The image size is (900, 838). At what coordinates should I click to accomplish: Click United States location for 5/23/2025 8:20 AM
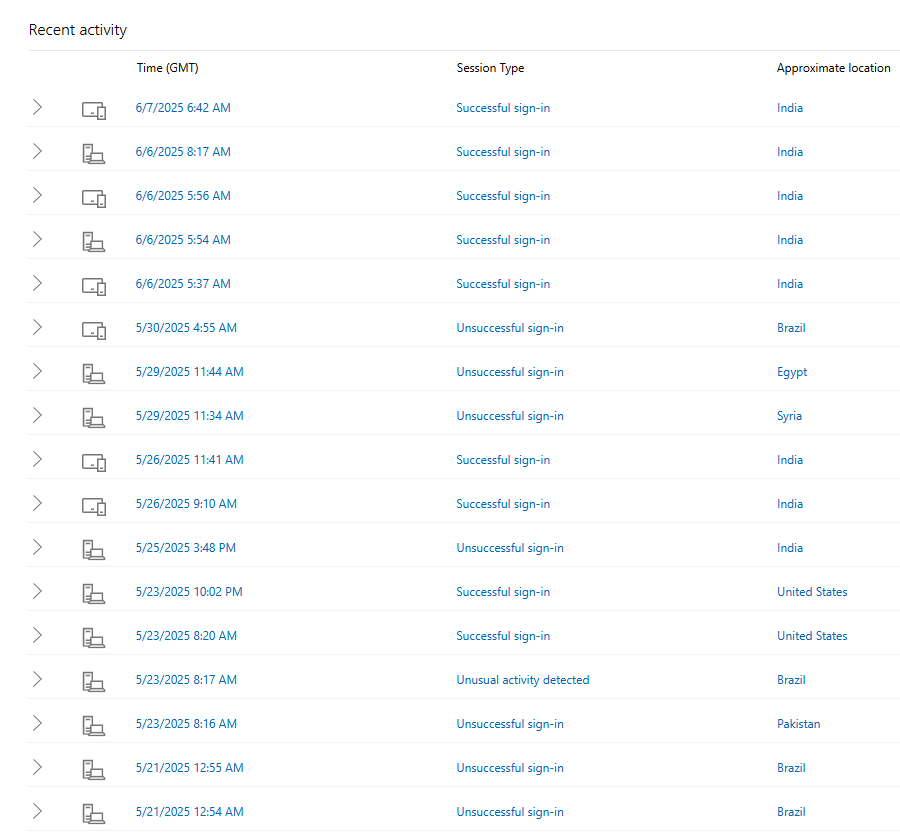pos(812,636)
